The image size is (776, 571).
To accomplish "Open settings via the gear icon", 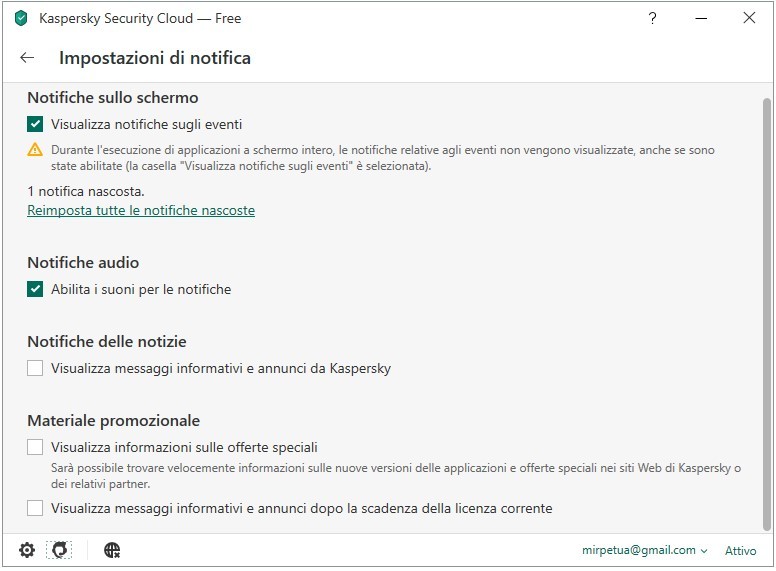I will click(27, 550).
